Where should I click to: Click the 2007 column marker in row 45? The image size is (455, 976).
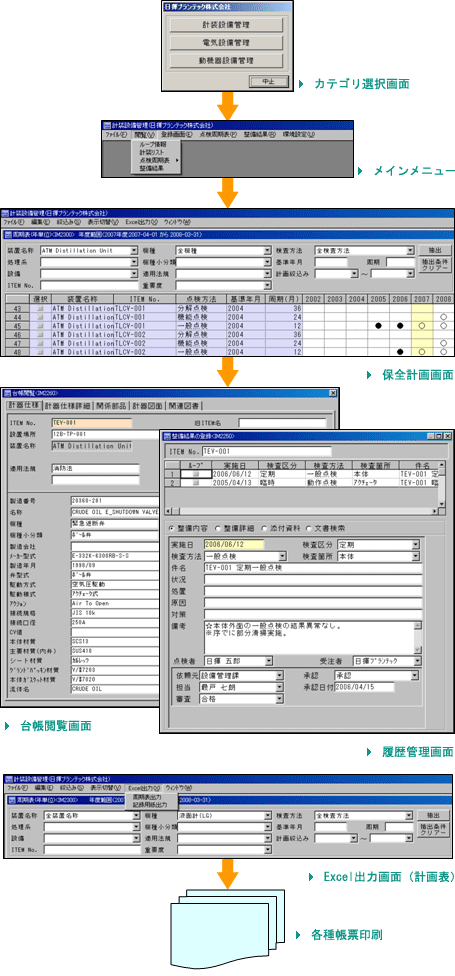pos(421,326)
